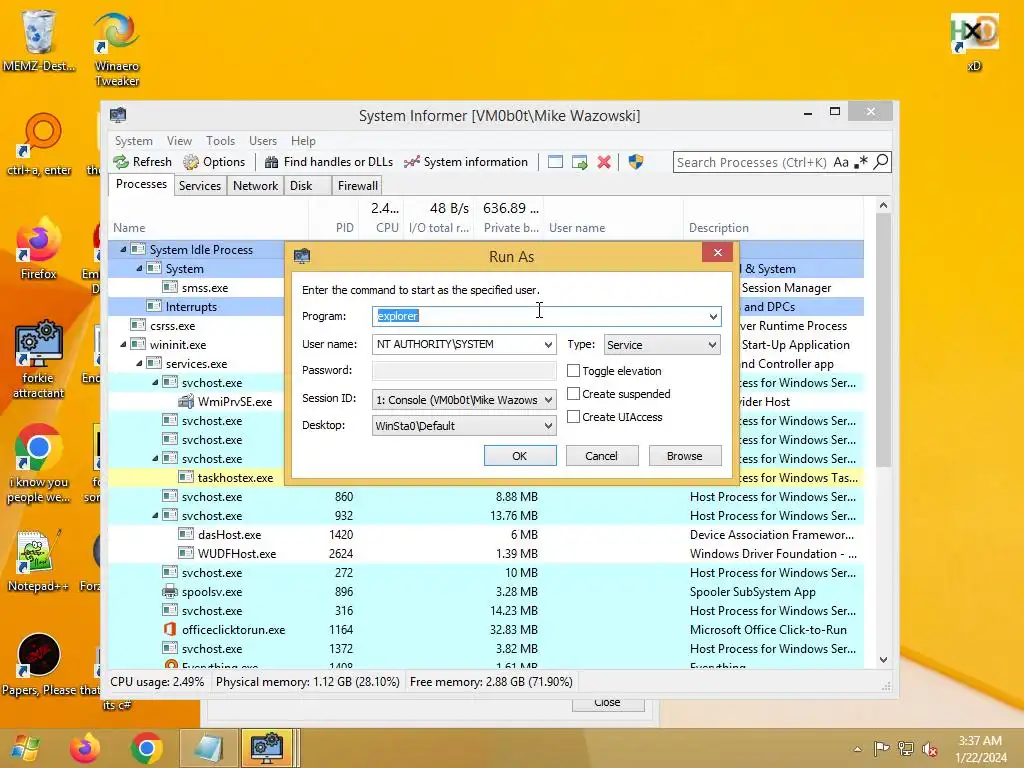The image size is (1024, 768).
Task: Open Firefox desktop shortcut
Action: (x=39, y=249)
